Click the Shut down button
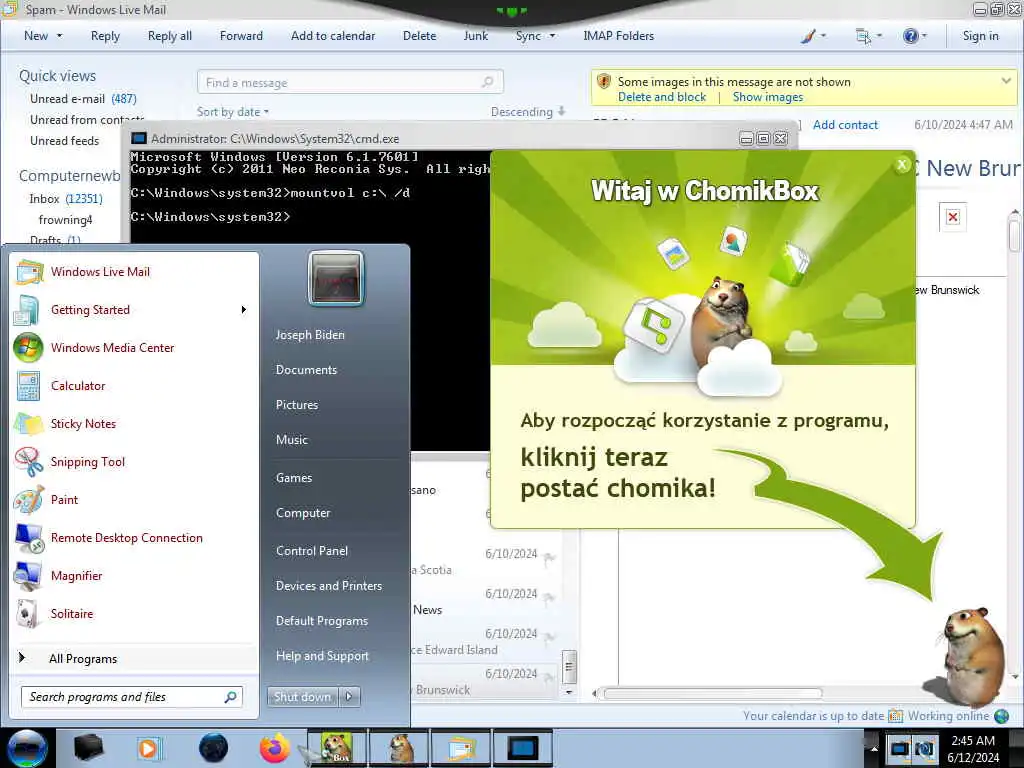This screenshot has width=1024, height=768. 303,697
